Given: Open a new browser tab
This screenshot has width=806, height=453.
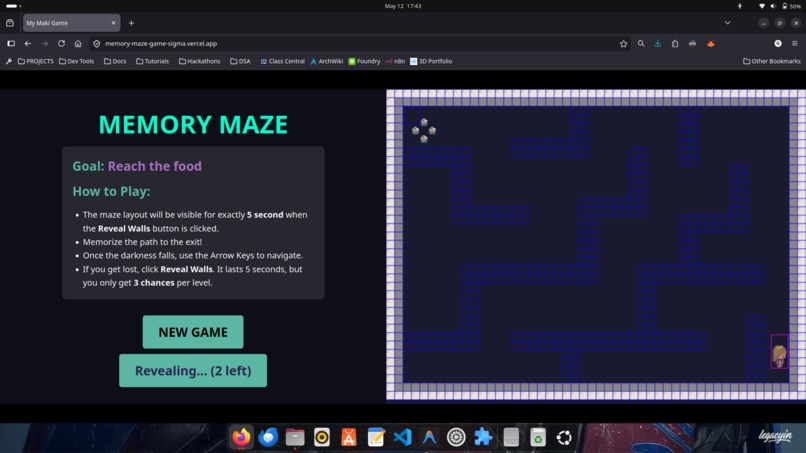Looking at the screenshot, I should coord(131,23).
